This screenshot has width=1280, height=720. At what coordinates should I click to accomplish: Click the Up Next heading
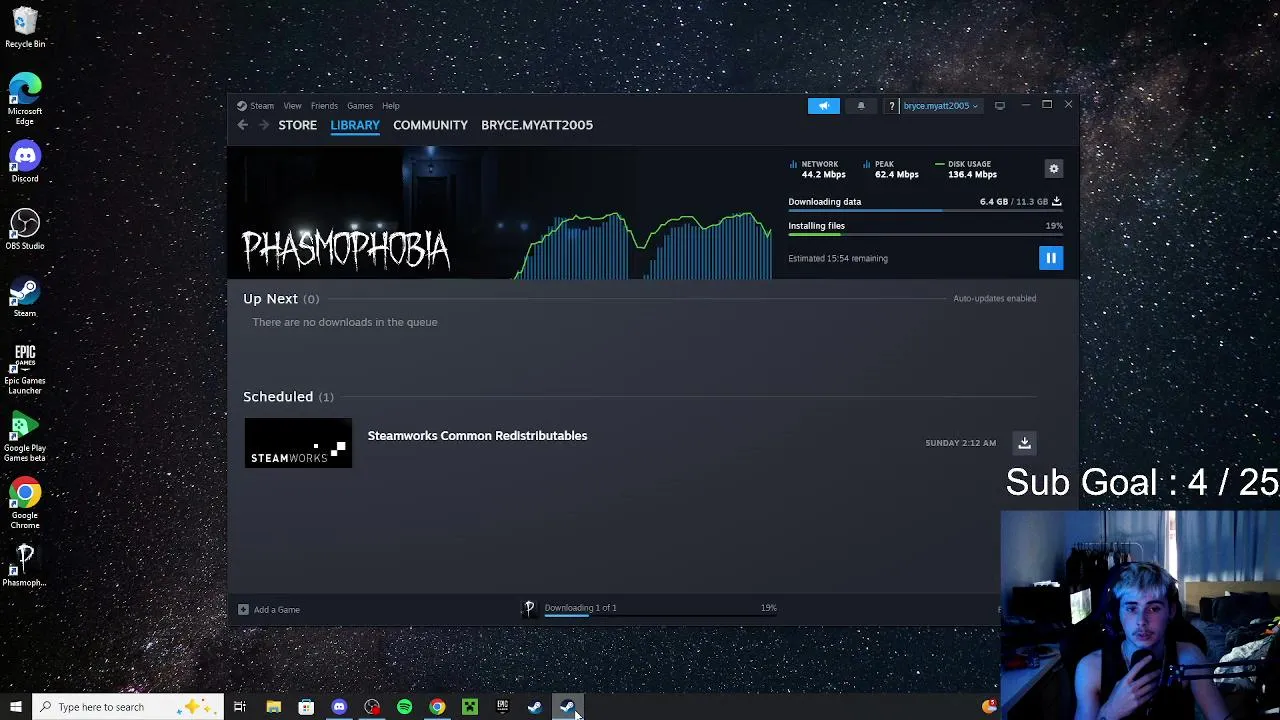pyautogui.click(x=270, y=299)
